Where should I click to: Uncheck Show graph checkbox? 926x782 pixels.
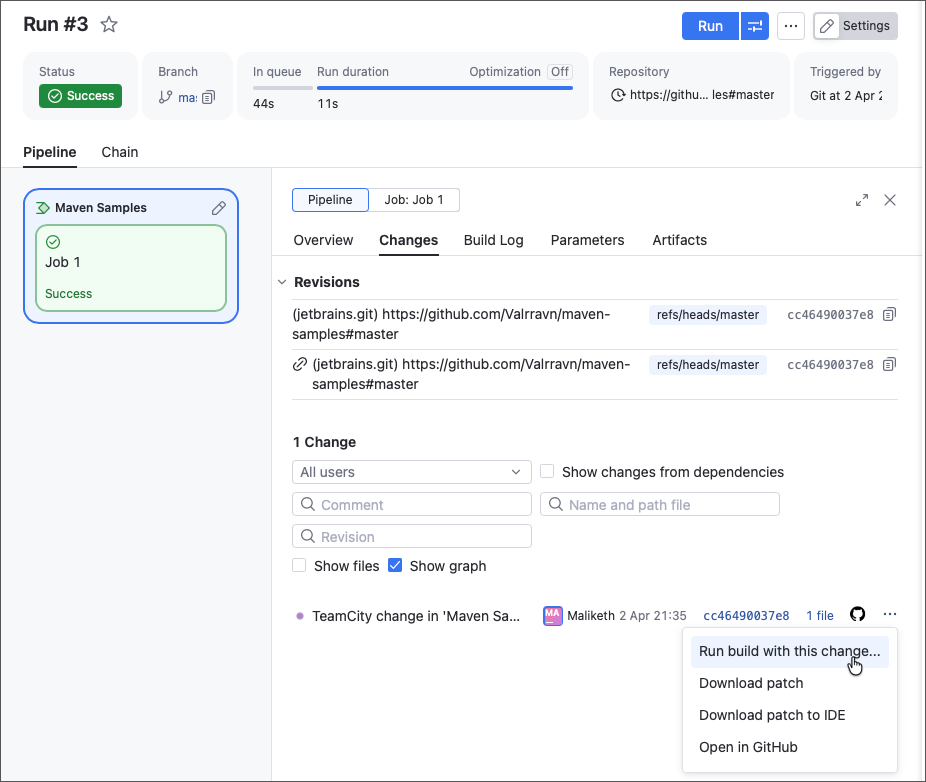click(x=395, y=565)
